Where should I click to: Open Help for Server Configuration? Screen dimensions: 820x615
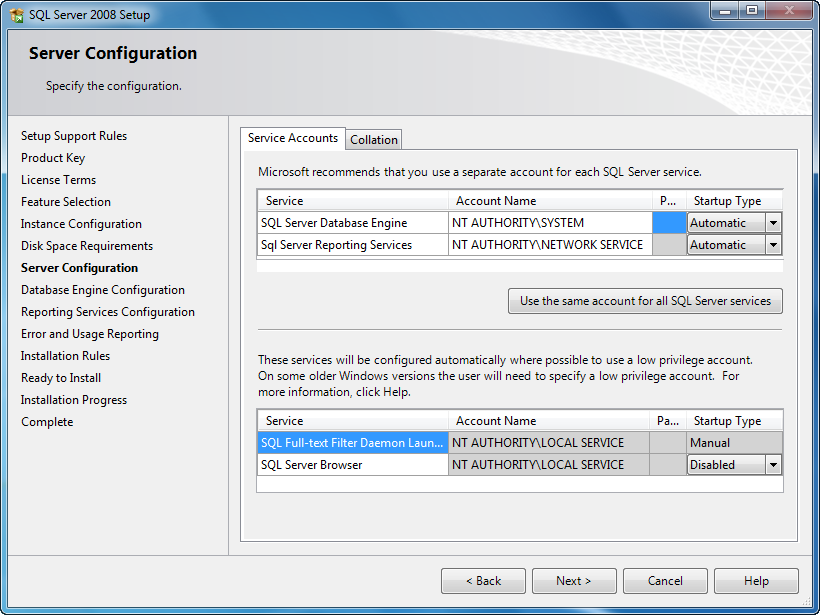click(x=756, y=580)
